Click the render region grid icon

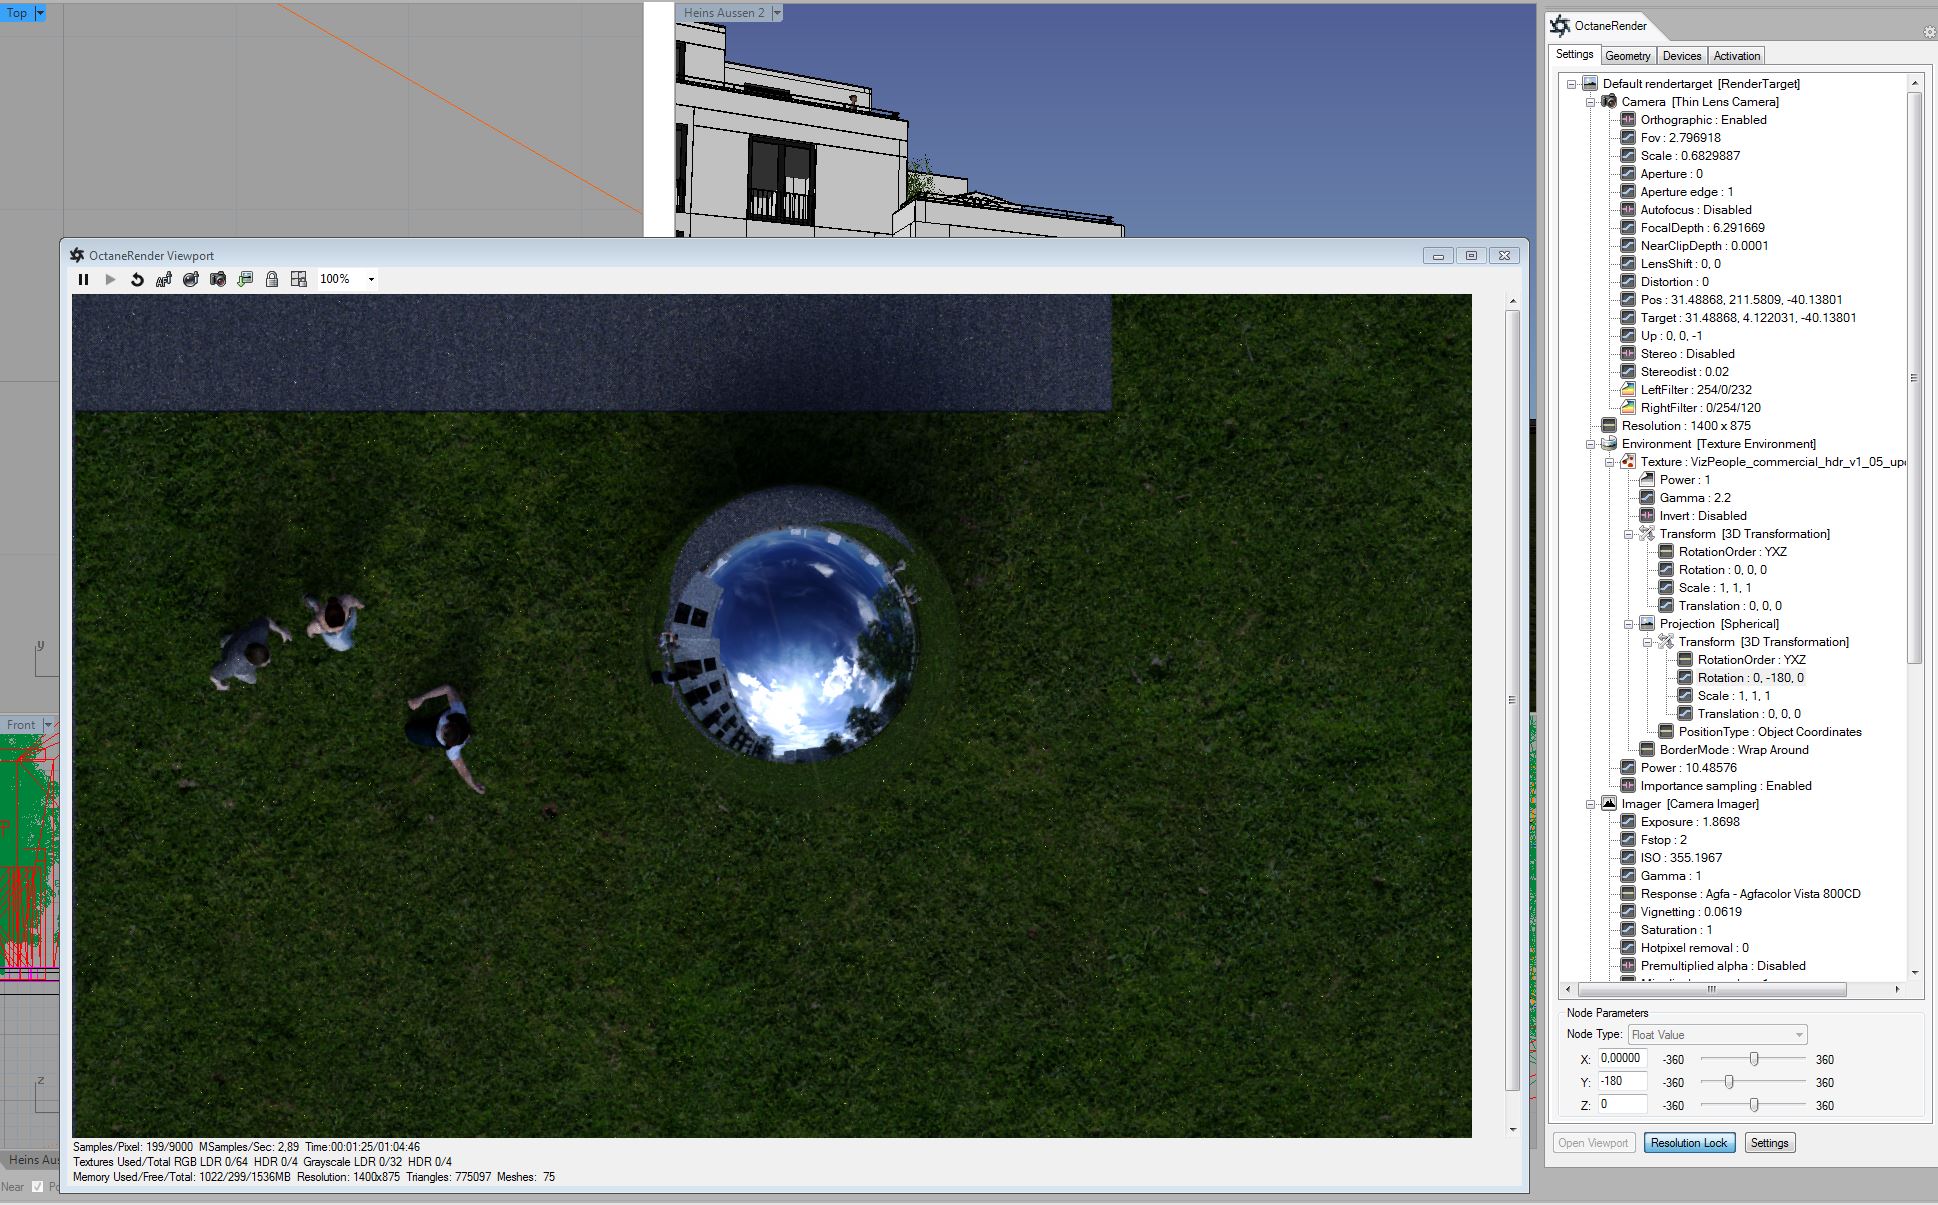pos(298,280)
